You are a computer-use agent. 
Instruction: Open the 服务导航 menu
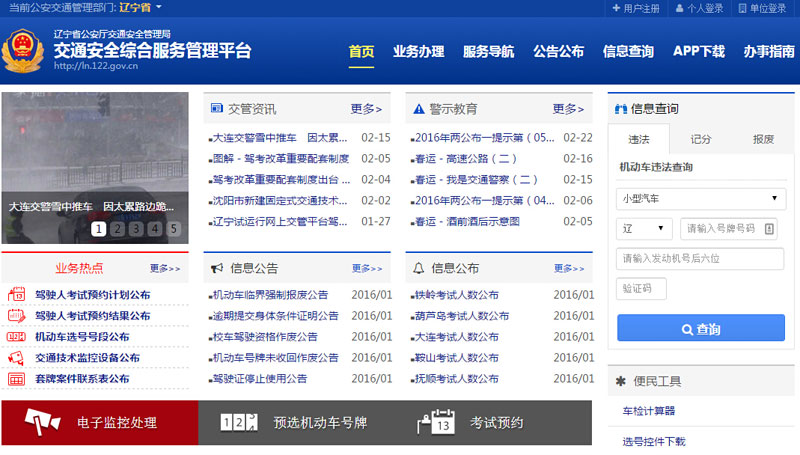pyautogui.click(x=488, y=52)
